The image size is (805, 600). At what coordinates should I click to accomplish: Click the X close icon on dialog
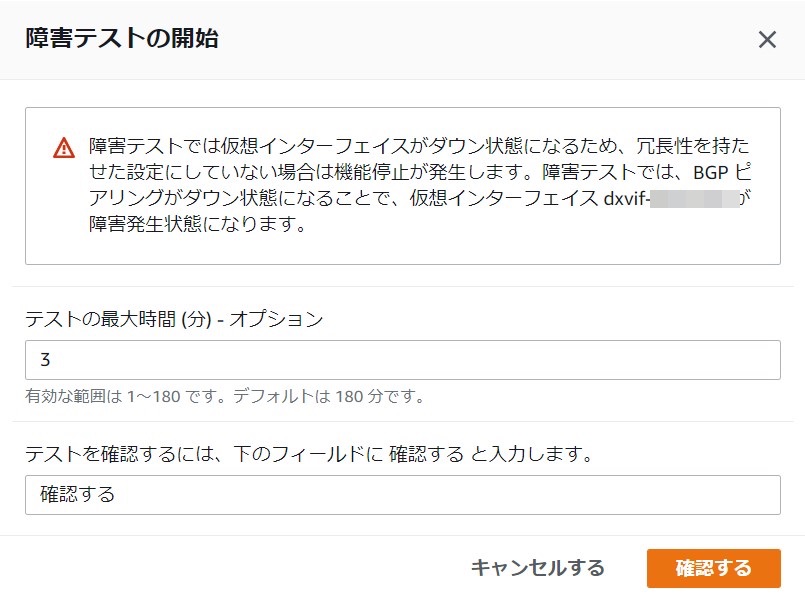(768, 40)
